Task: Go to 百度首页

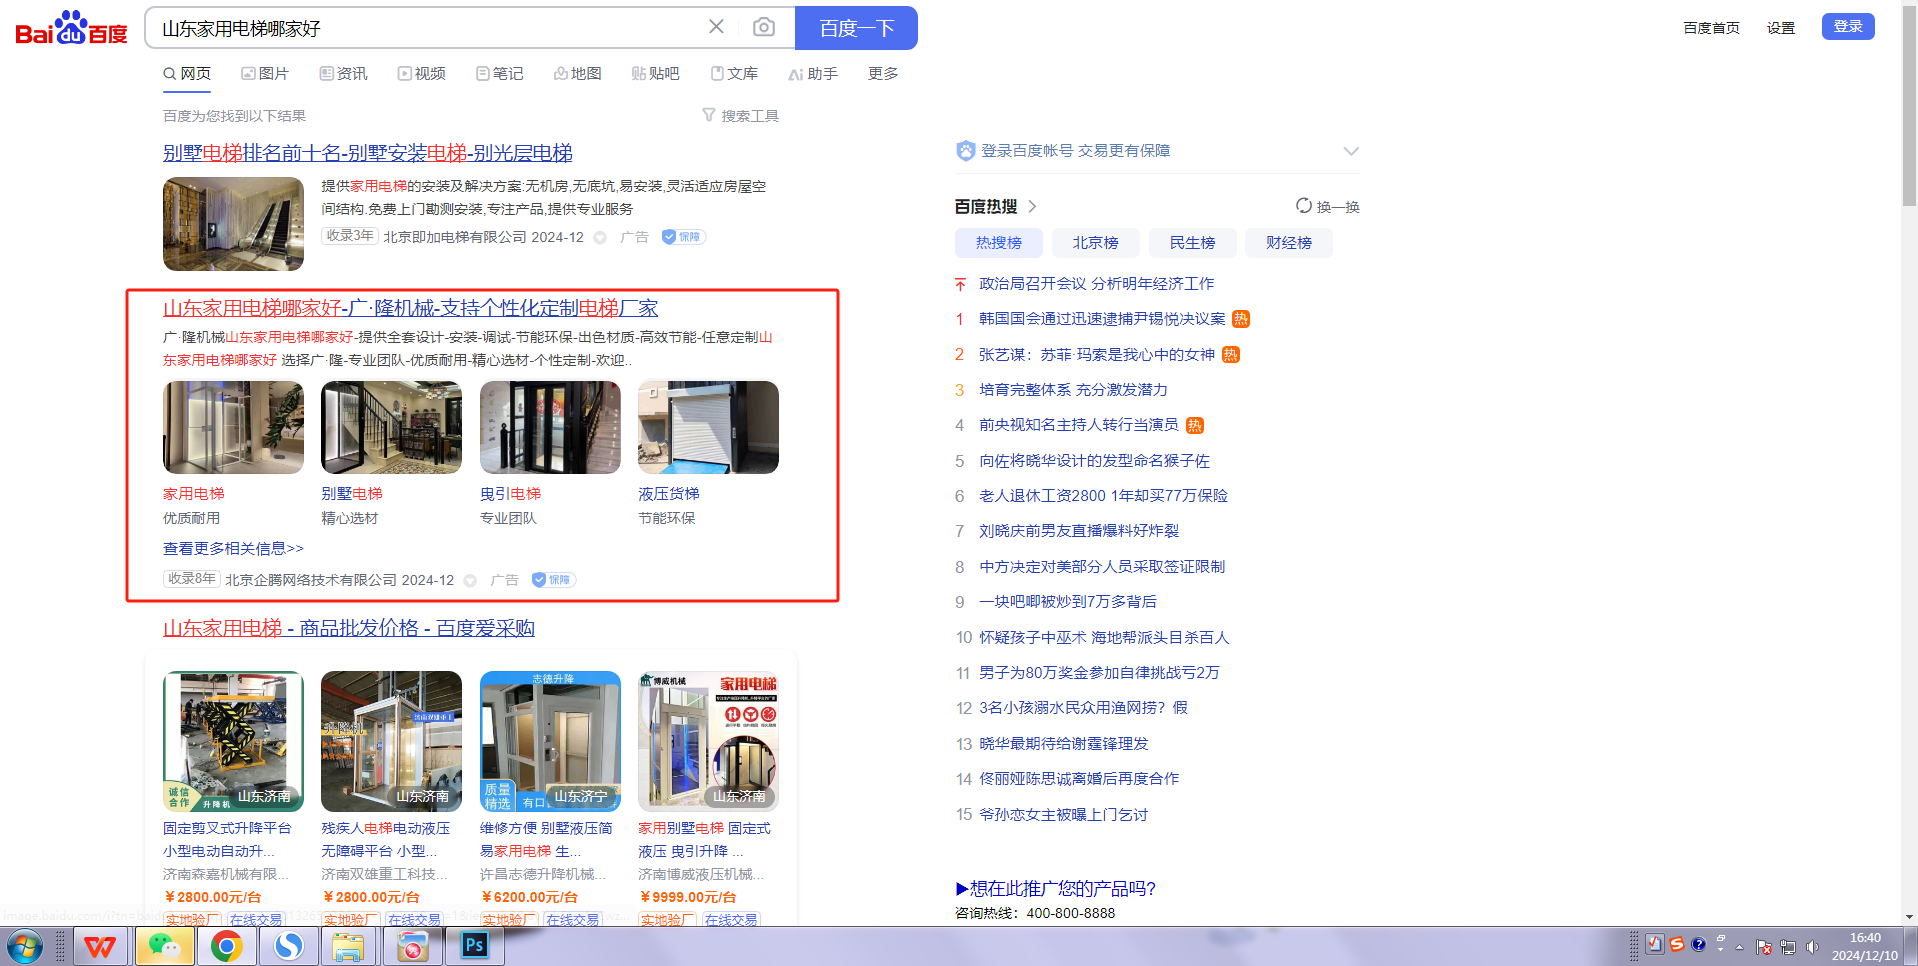Action: pos(1711,28)
